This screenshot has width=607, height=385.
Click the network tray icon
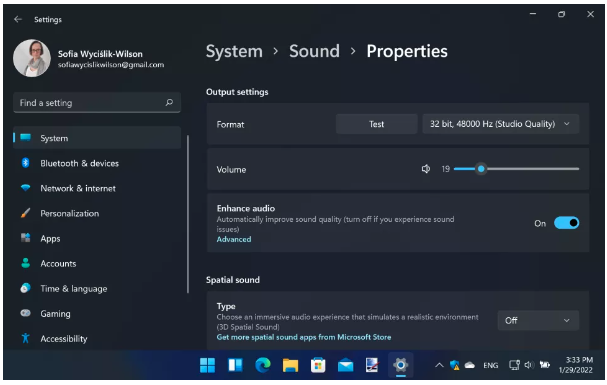pos(514,365)
